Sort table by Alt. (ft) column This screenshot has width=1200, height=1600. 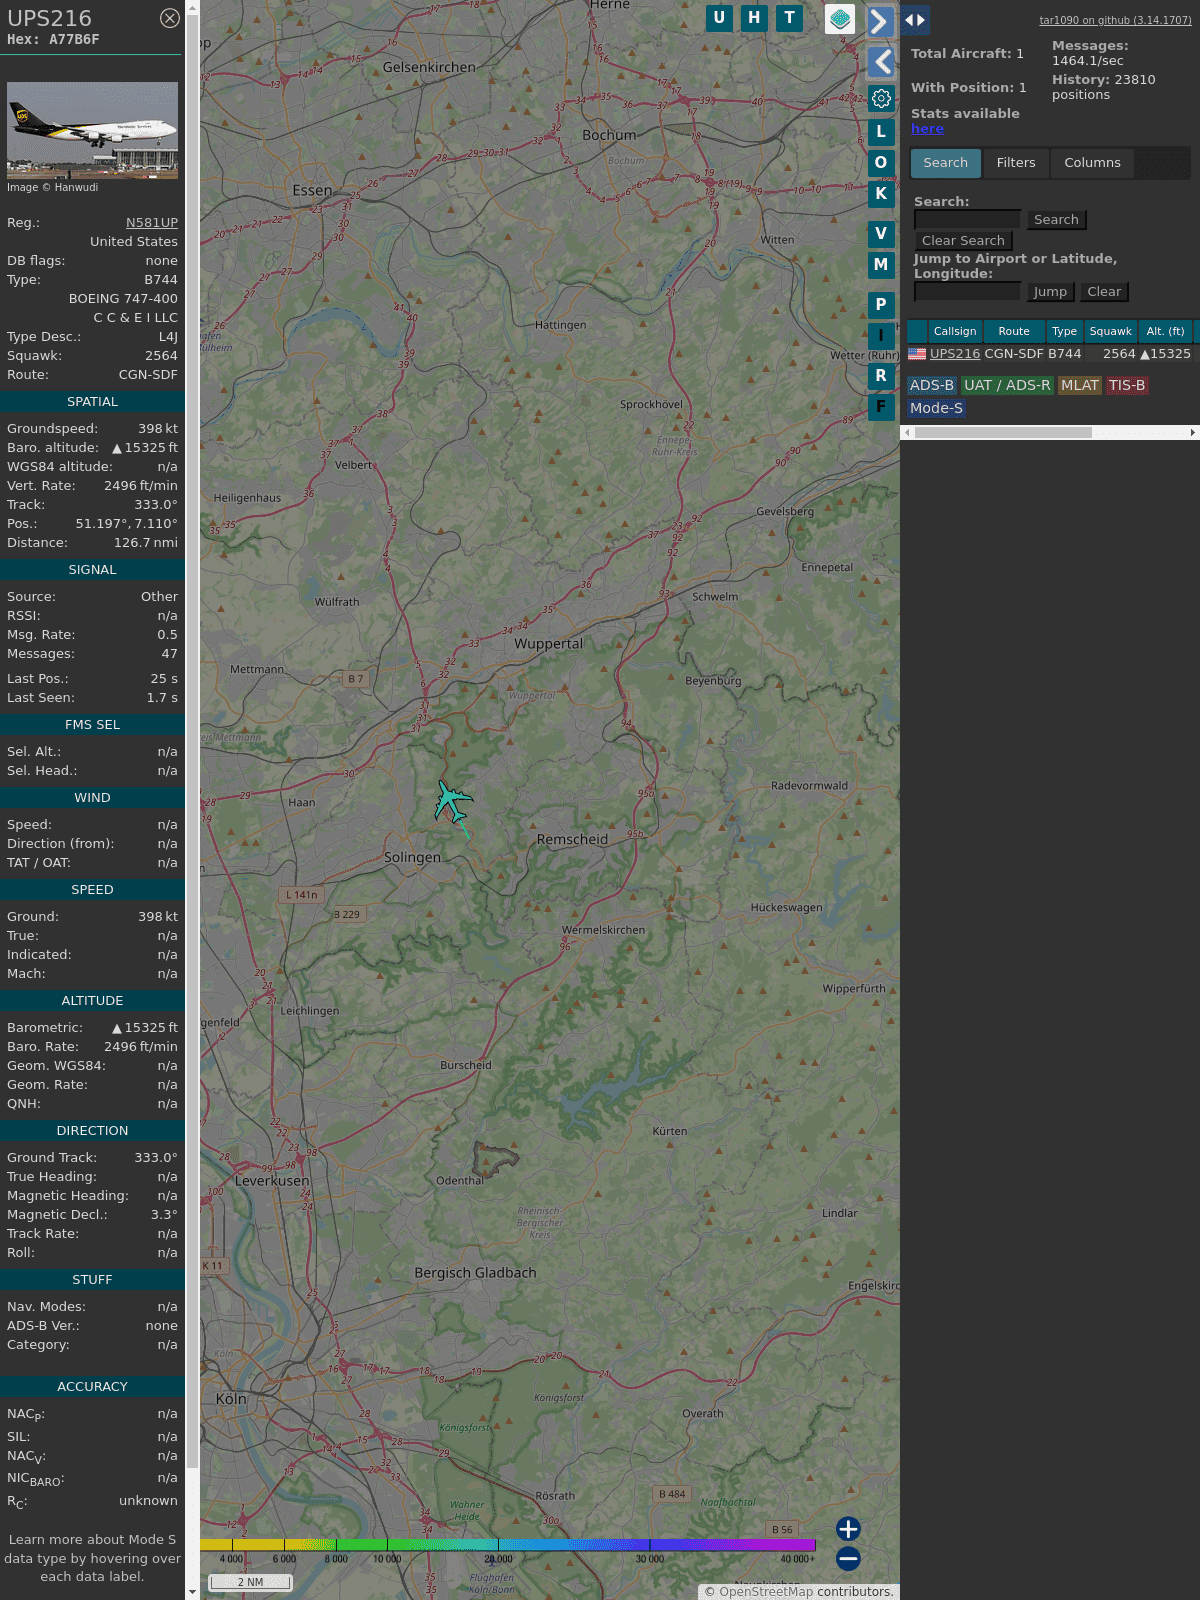1165,332
